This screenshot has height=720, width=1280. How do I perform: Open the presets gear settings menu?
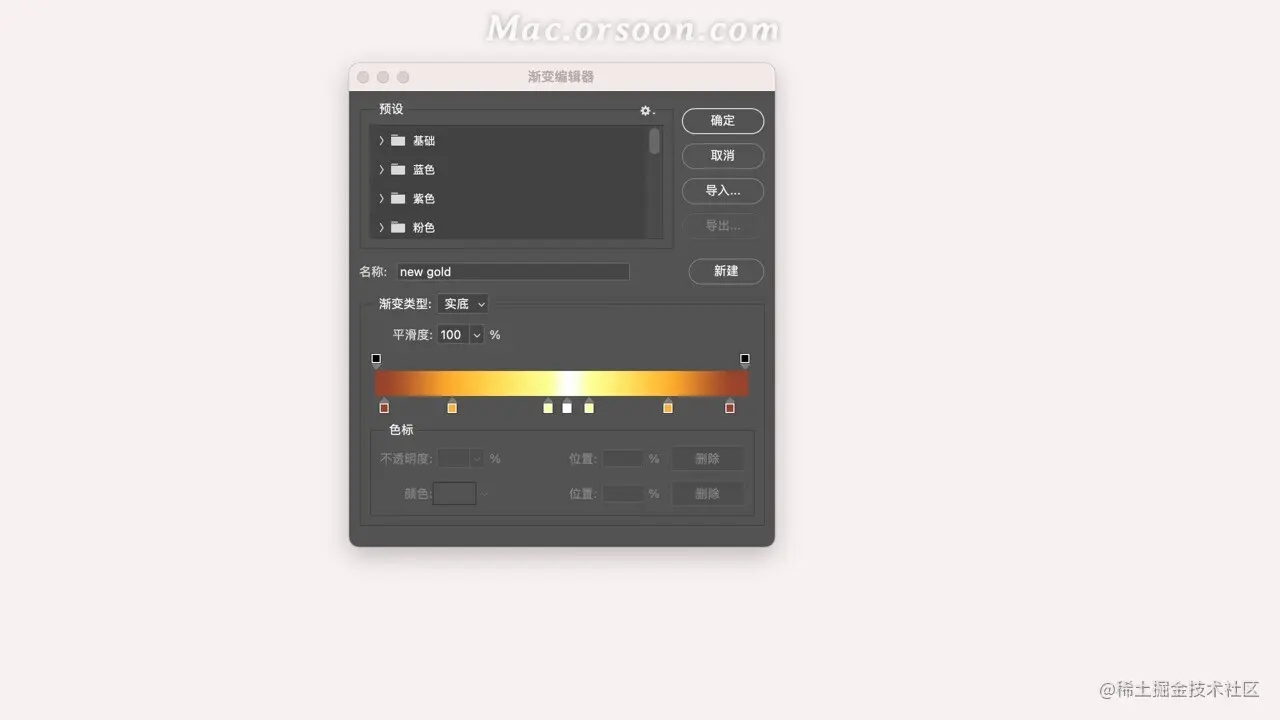[646, 110]
